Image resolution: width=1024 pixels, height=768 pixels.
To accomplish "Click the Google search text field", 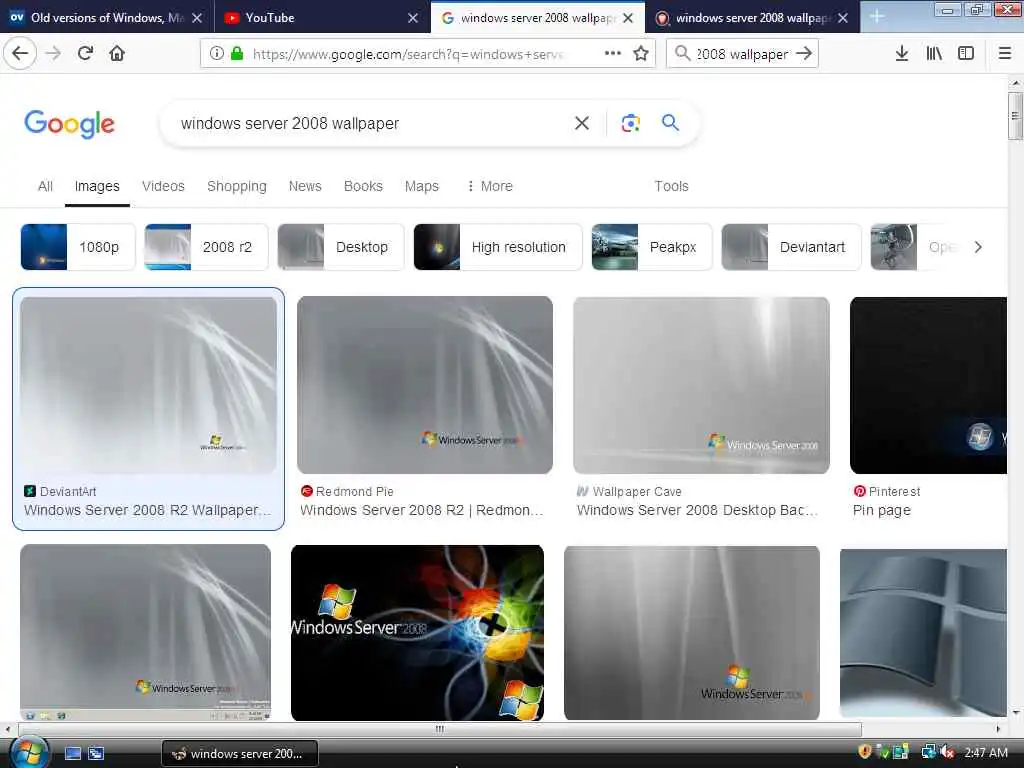I will pyautogui.click(x=369, y=123).
